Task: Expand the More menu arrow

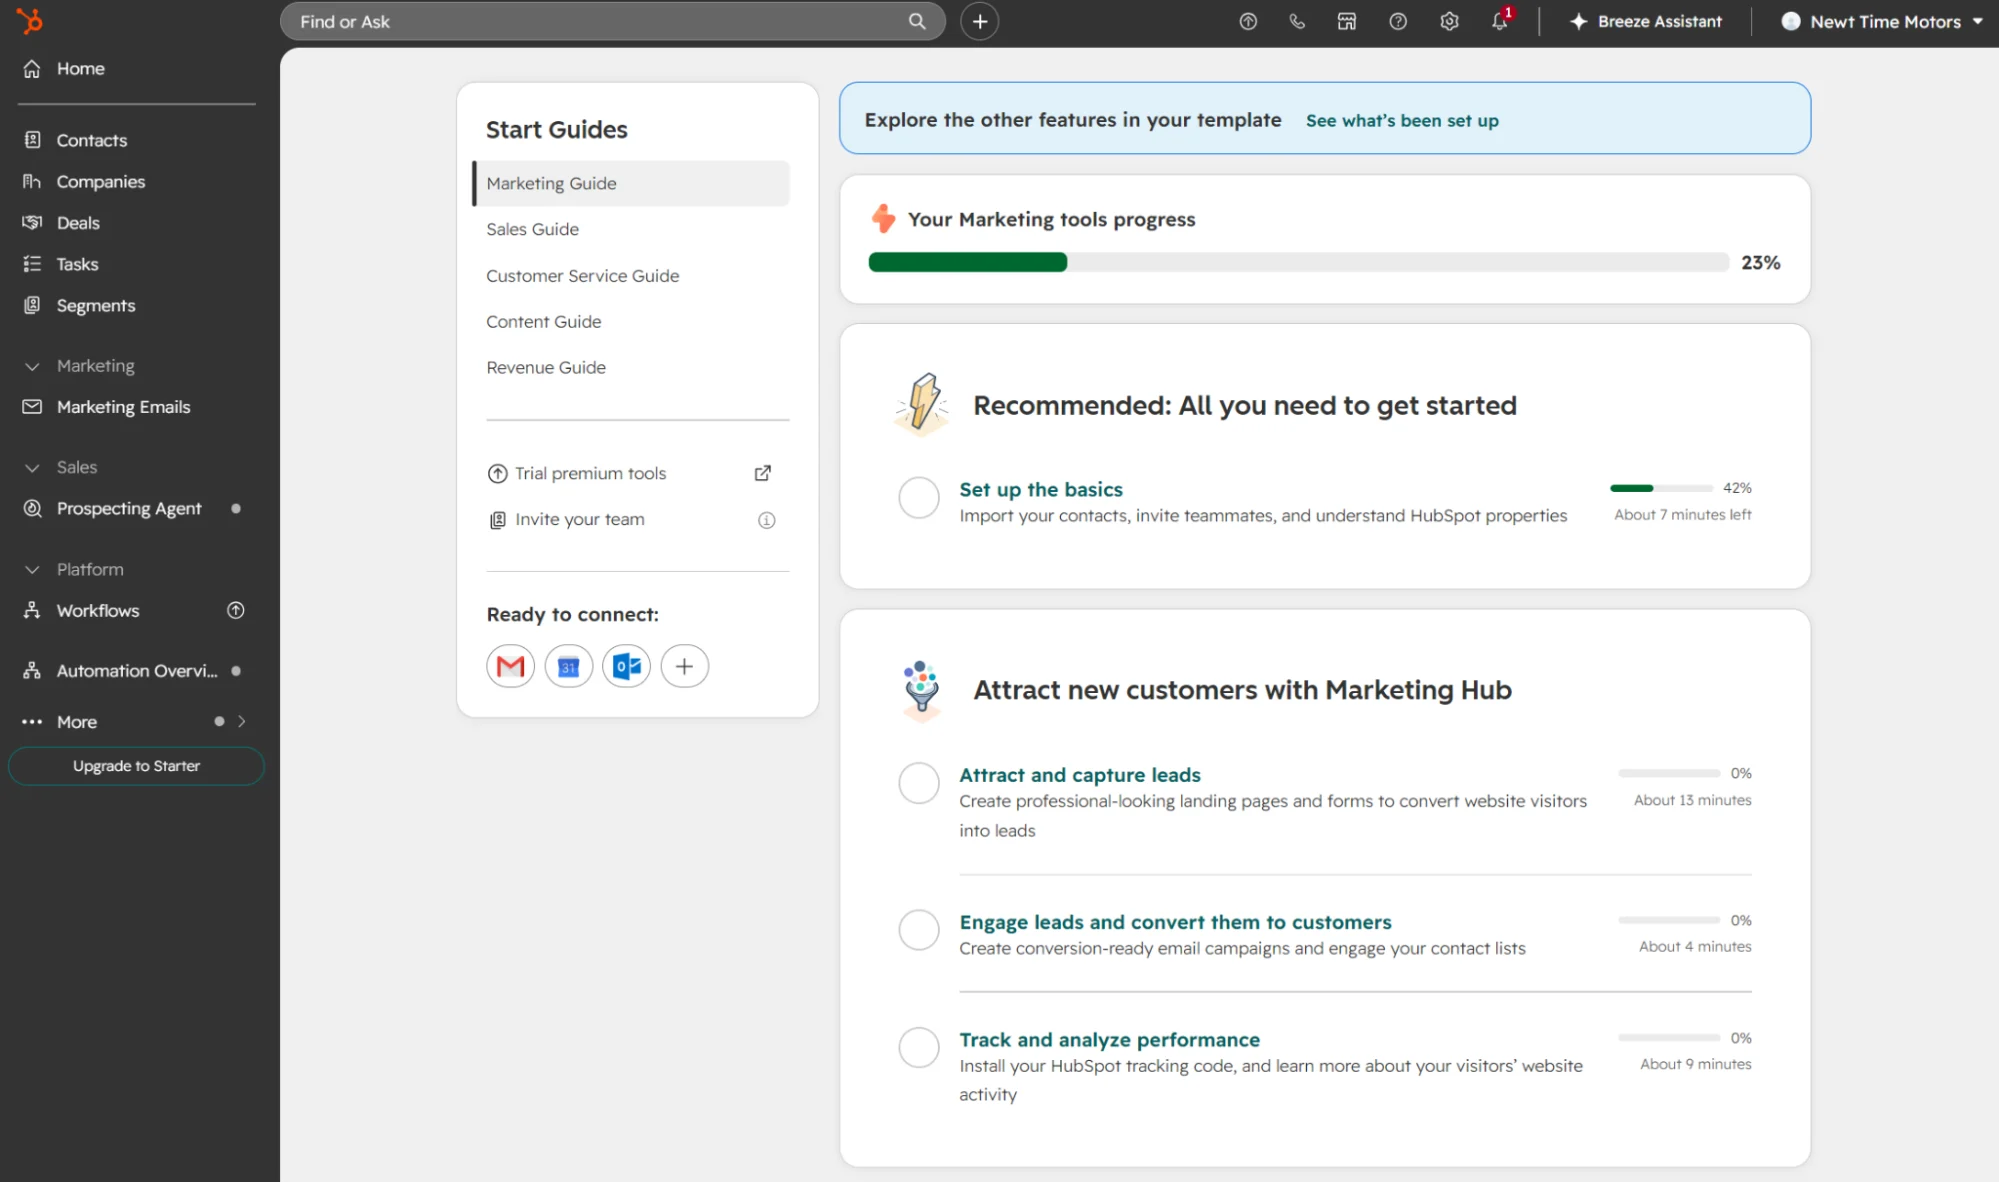Action: click(x=242, y=721)
